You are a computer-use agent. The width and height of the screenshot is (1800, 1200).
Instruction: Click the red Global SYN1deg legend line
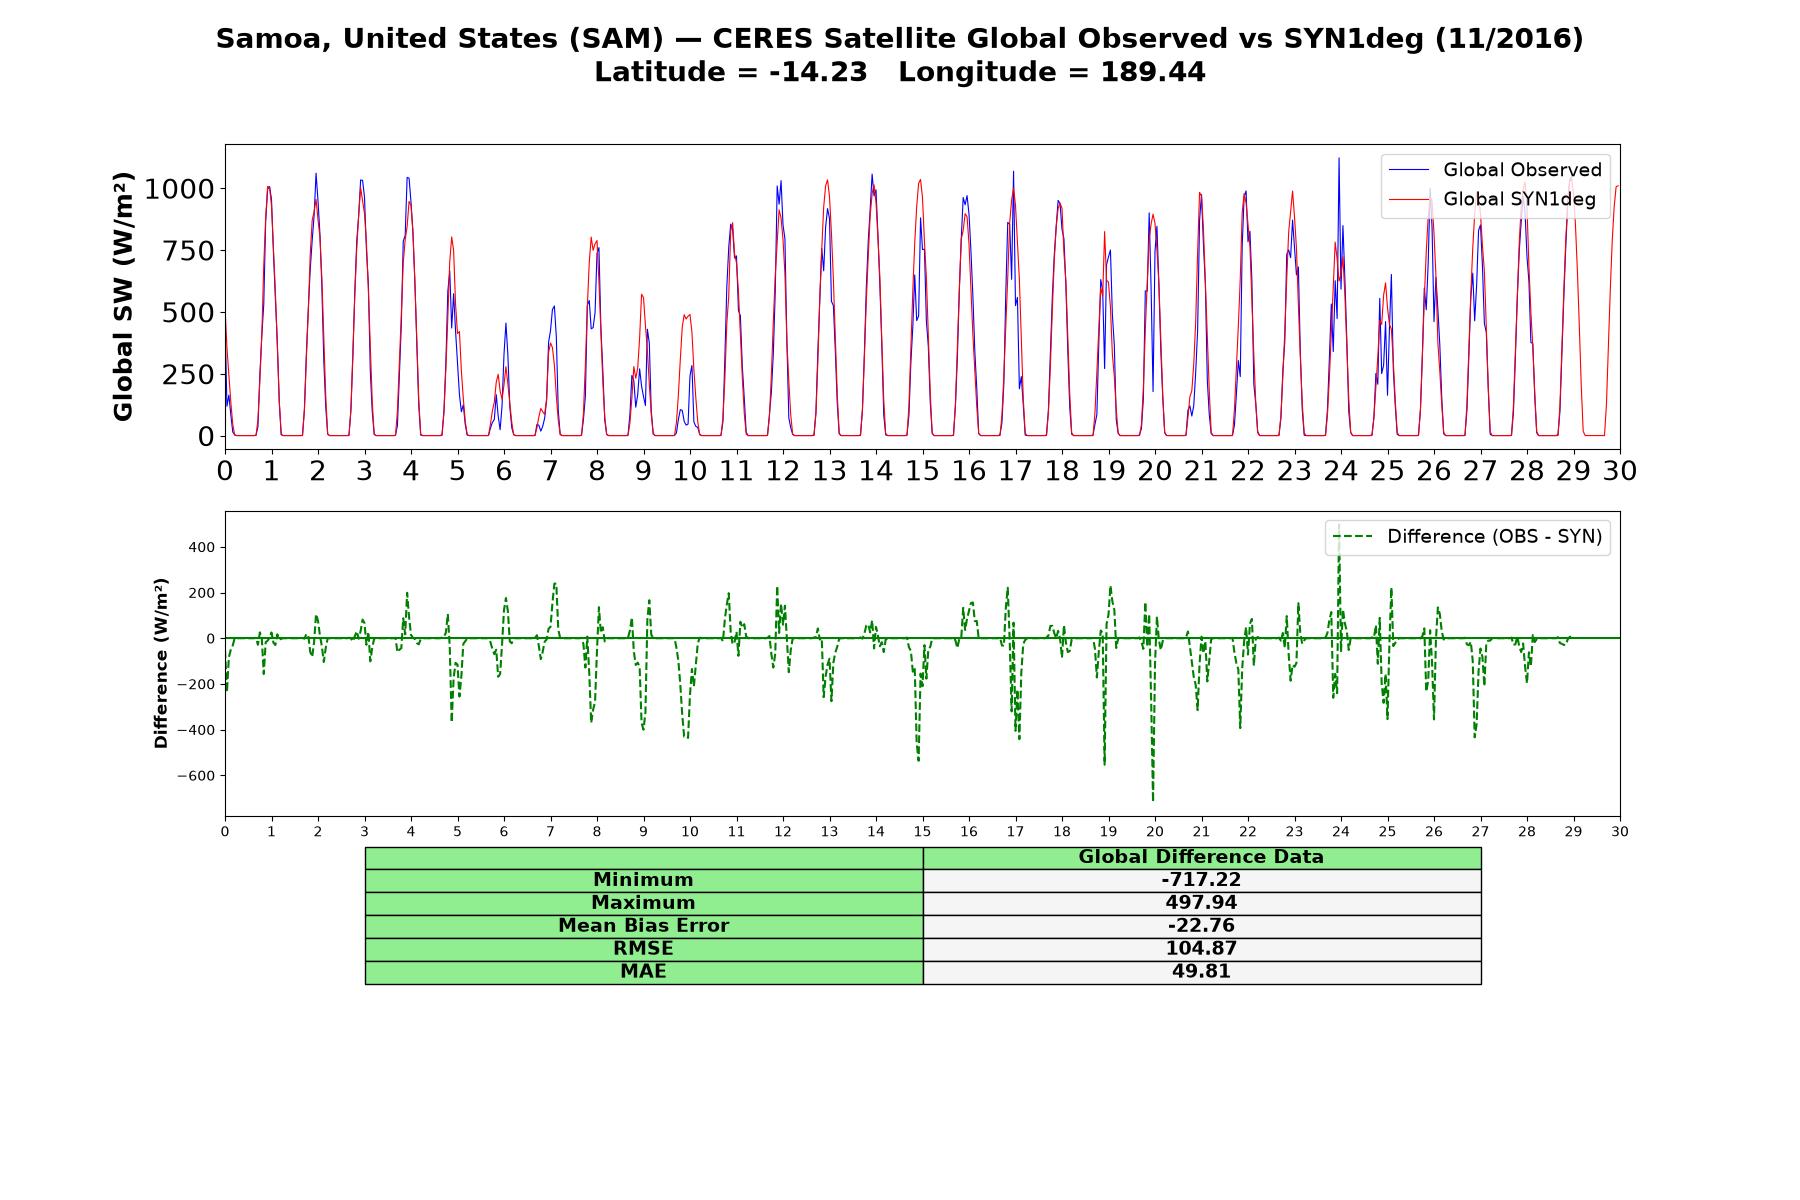click(x=1410, y=200)
